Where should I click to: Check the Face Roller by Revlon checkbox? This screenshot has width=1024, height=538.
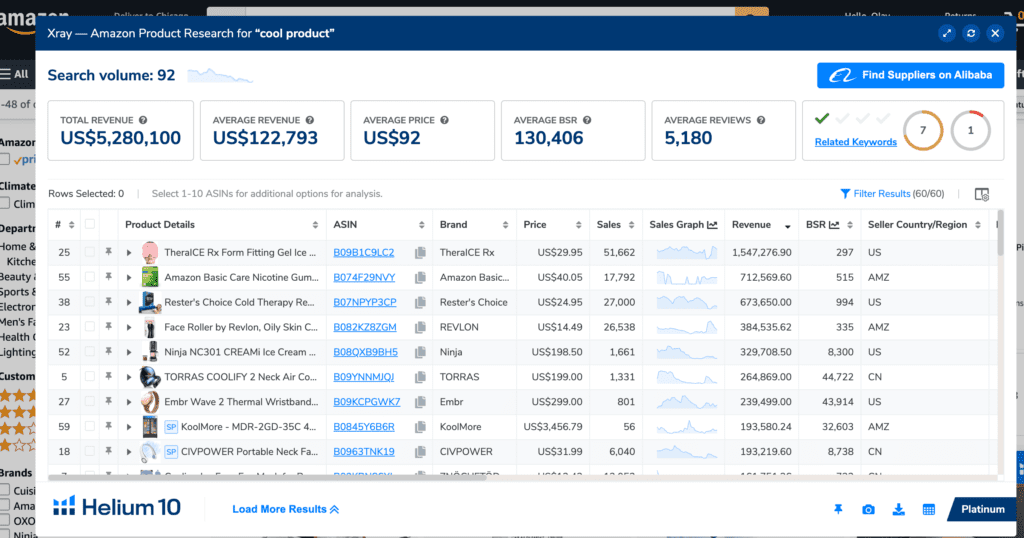(89, 326)
